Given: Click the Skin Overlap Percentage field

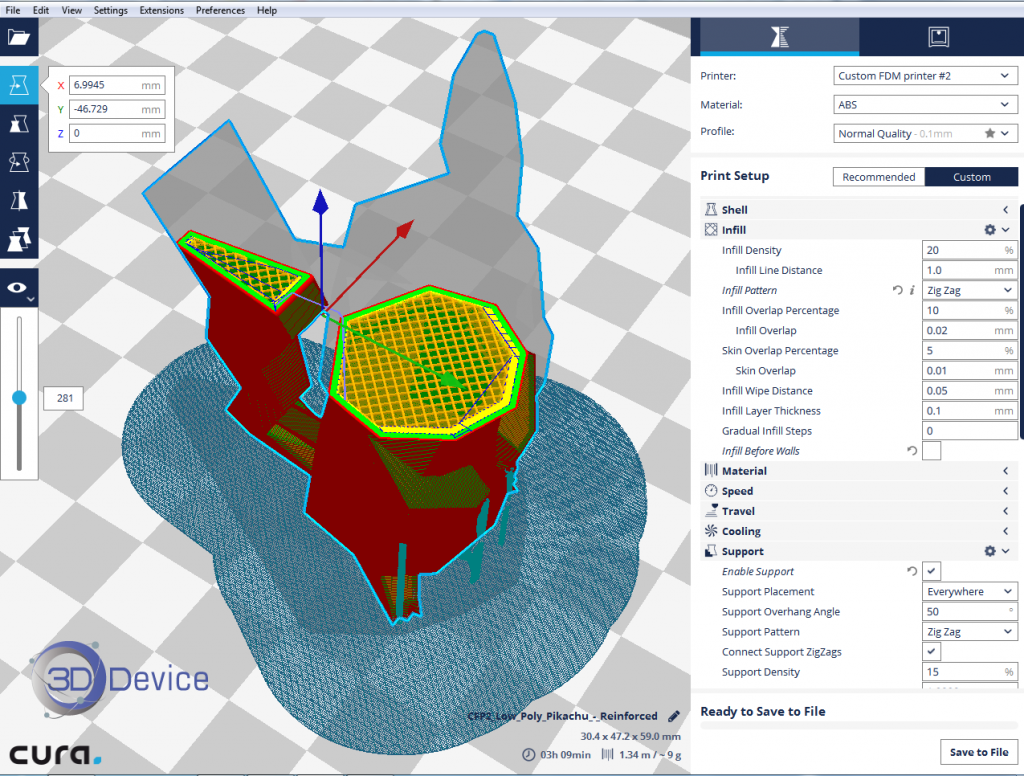Looking at the screenshot, I should pos(969,351).
